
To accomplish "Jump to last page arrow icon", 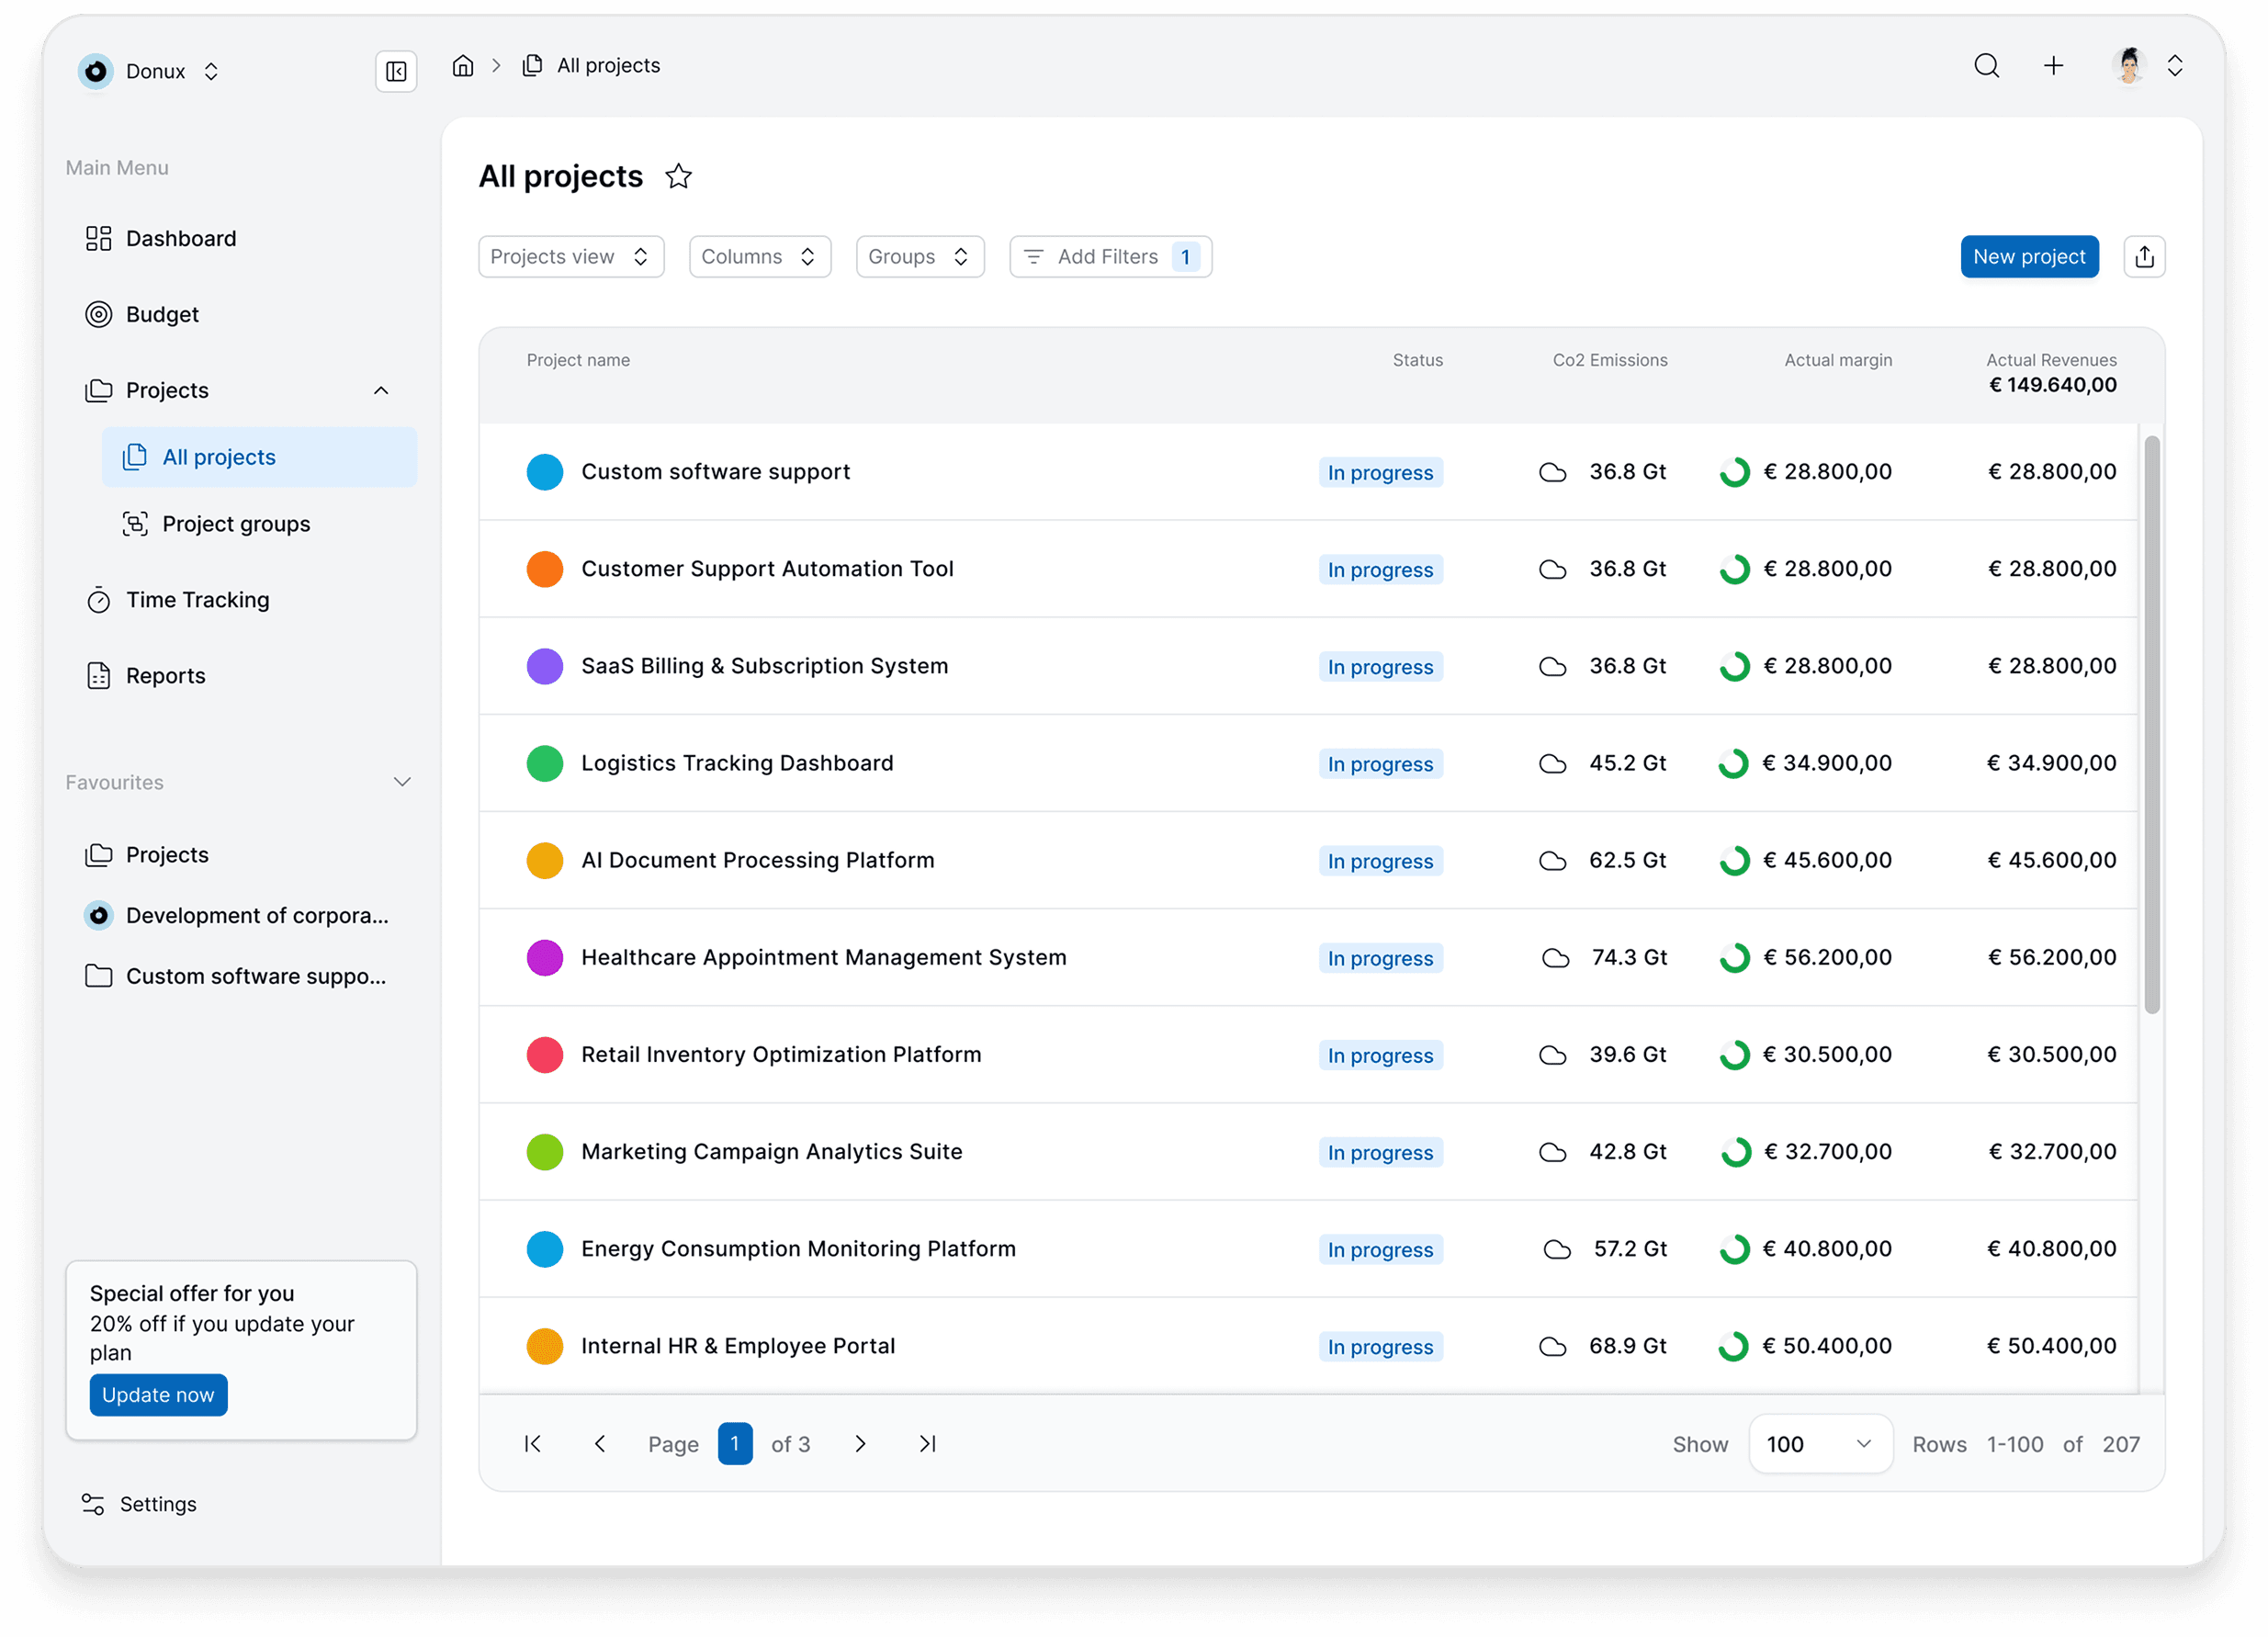I will 927,1443.
